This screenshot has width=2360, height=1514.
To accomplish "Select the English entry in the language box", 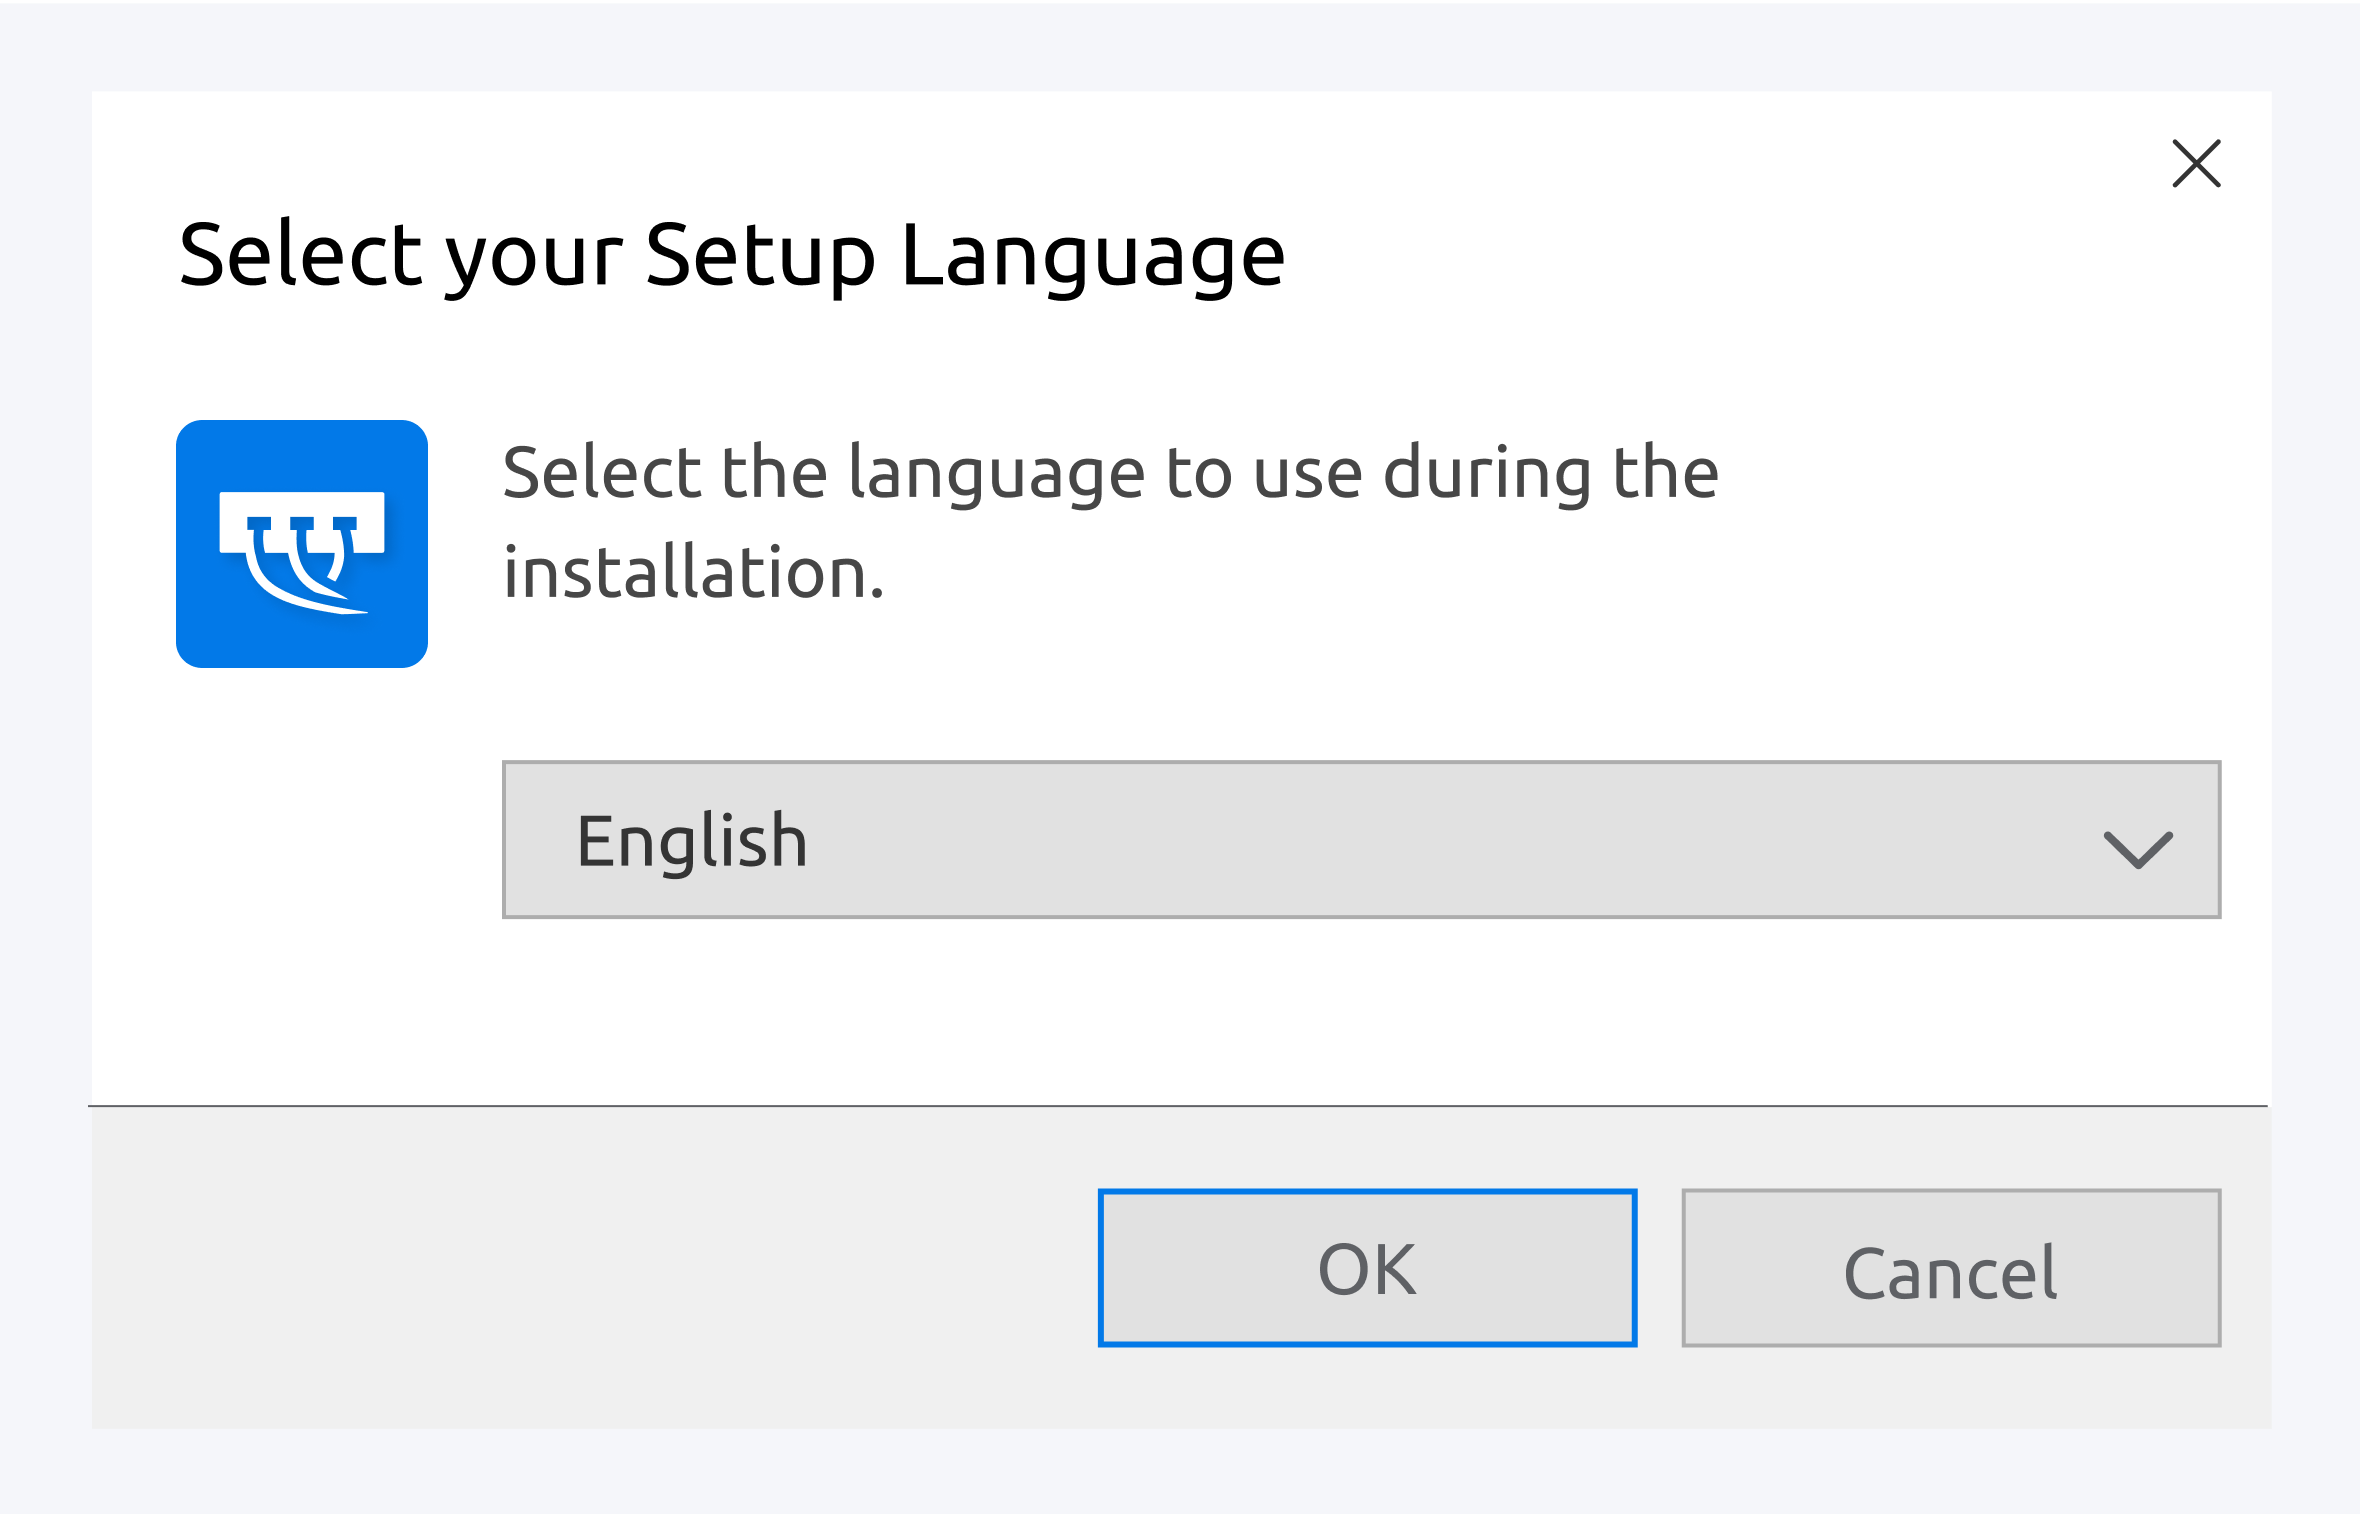I will (694, 841).
